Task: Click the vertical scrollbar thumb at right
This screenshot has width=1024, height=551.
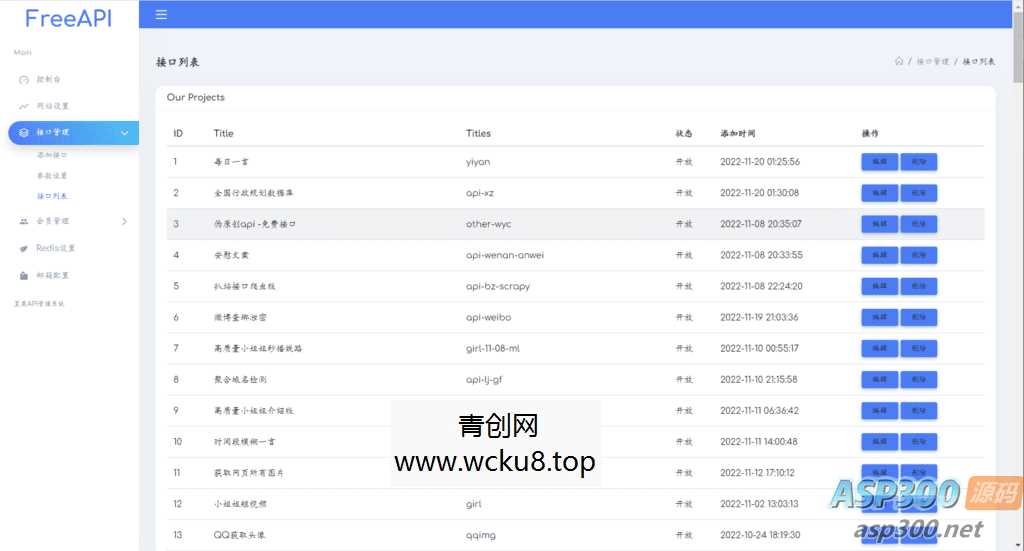Action: pos(1018,46)
